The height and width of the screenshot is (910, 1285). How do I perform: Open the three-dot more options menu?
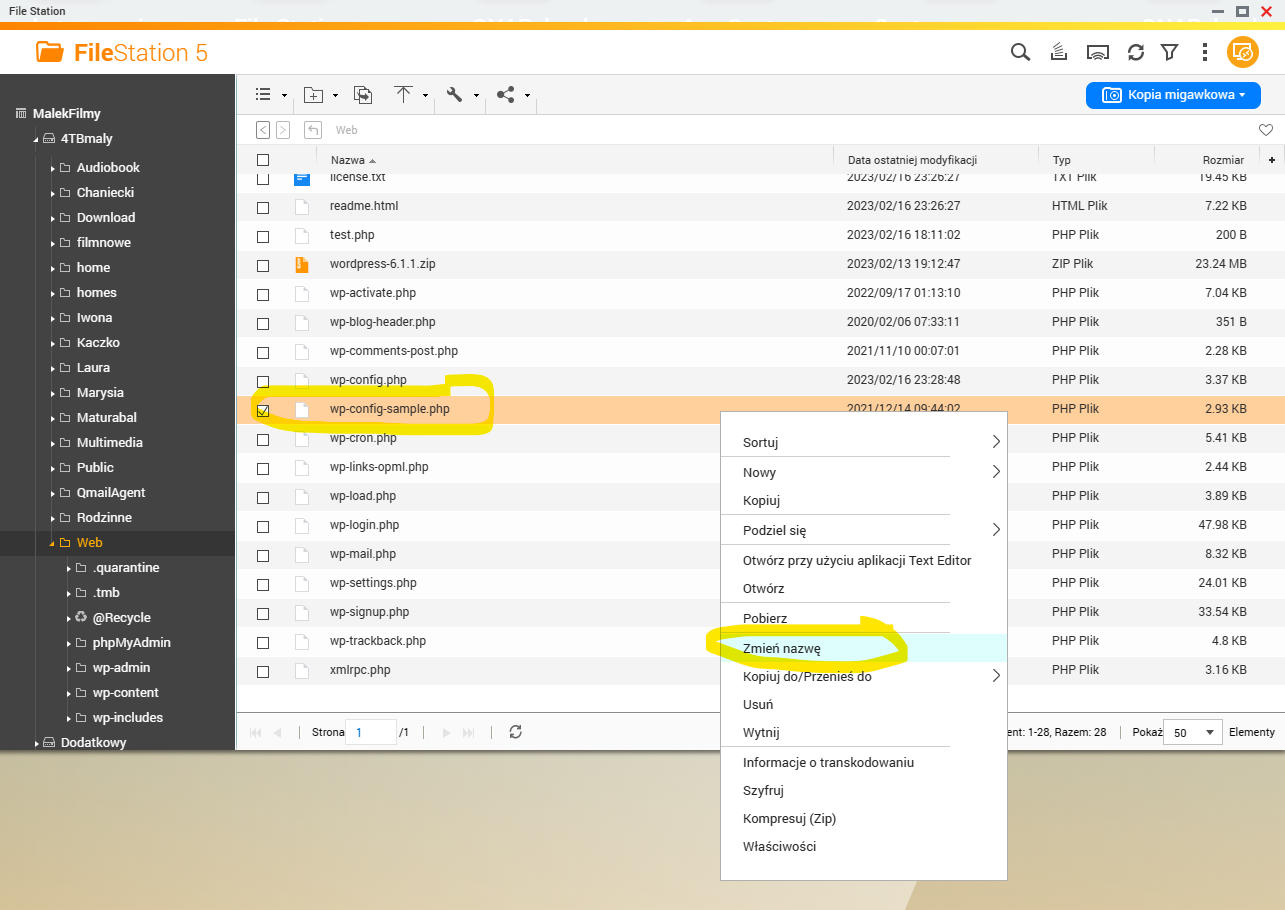(1205, 52)
